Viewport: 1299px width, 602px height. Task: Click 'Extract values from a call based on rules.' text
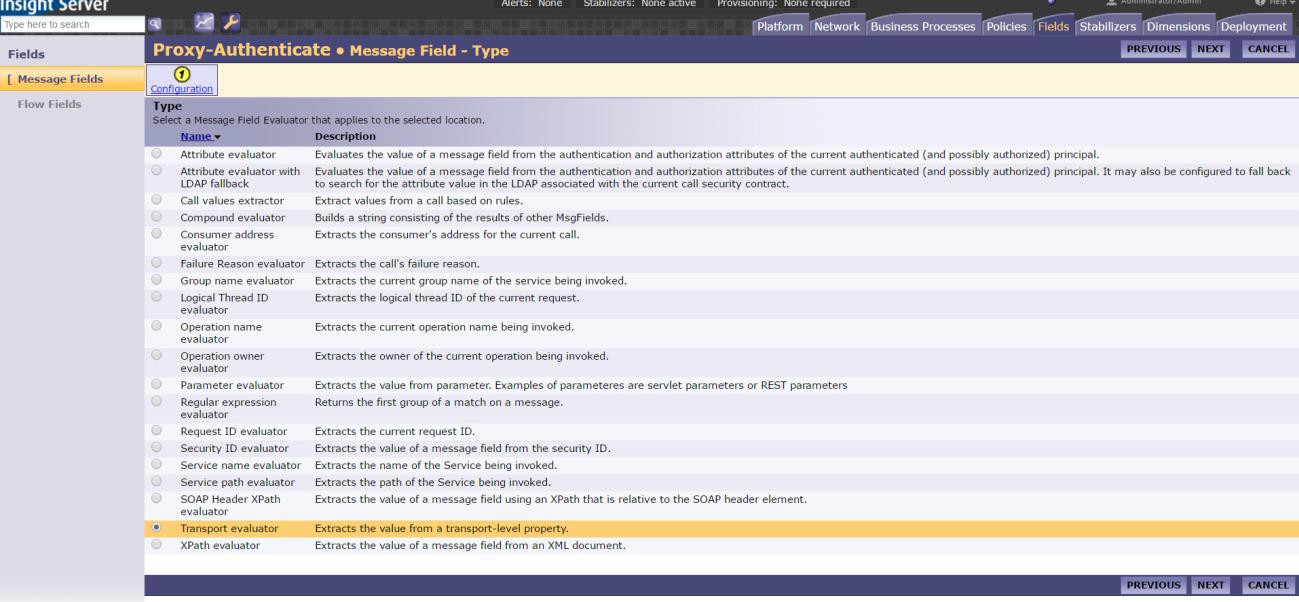(x=420, y=202)
